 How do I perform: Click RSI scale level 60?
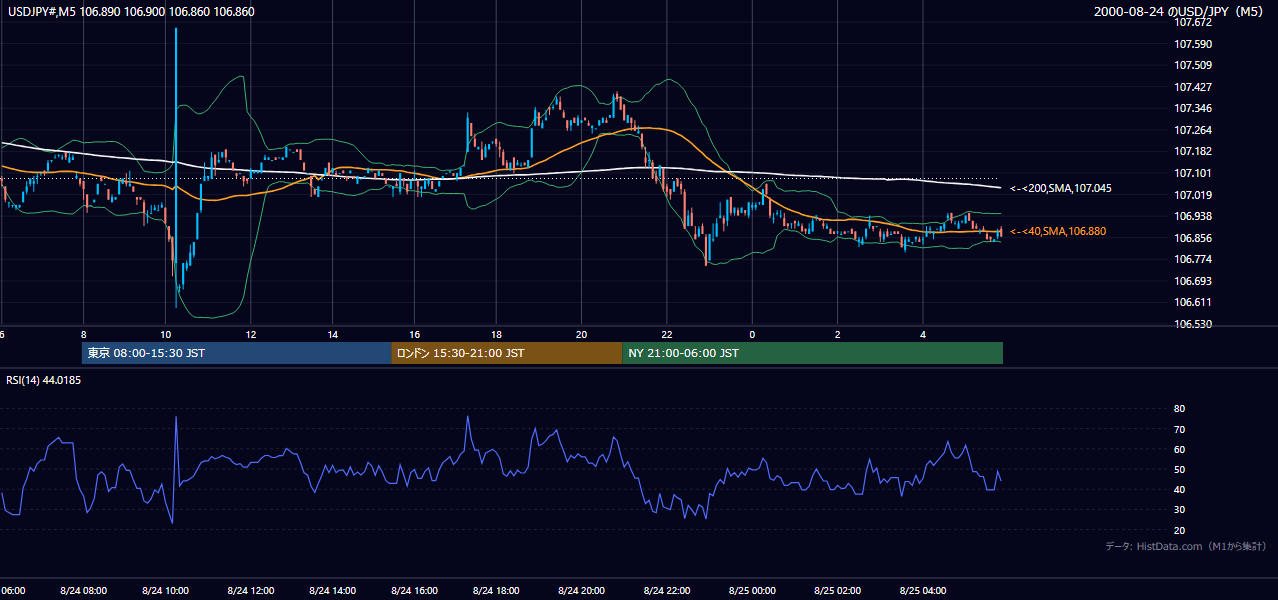pos(1179,449)
